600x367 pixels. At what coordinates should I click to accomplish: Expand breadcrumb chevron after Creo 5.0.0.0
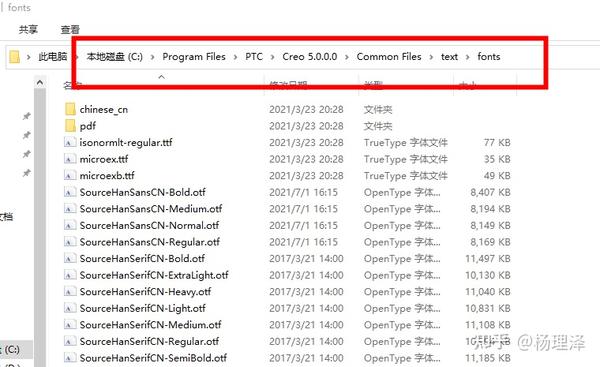tap(347, 57)
